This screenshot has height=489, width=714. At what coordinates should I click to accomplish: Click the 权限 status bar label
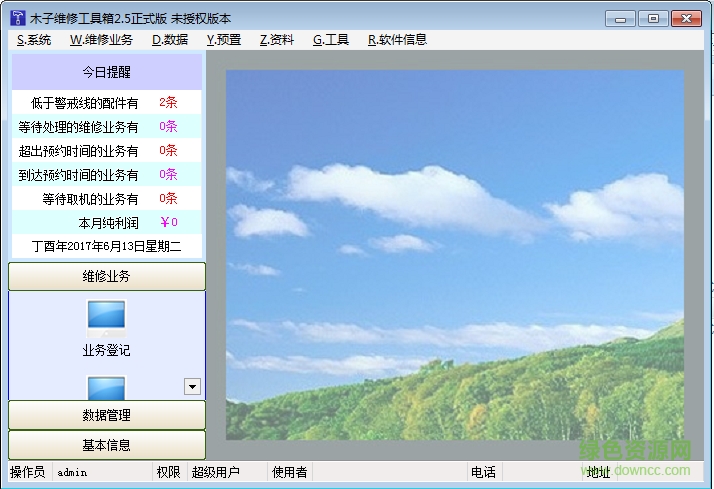click(168, 472)
